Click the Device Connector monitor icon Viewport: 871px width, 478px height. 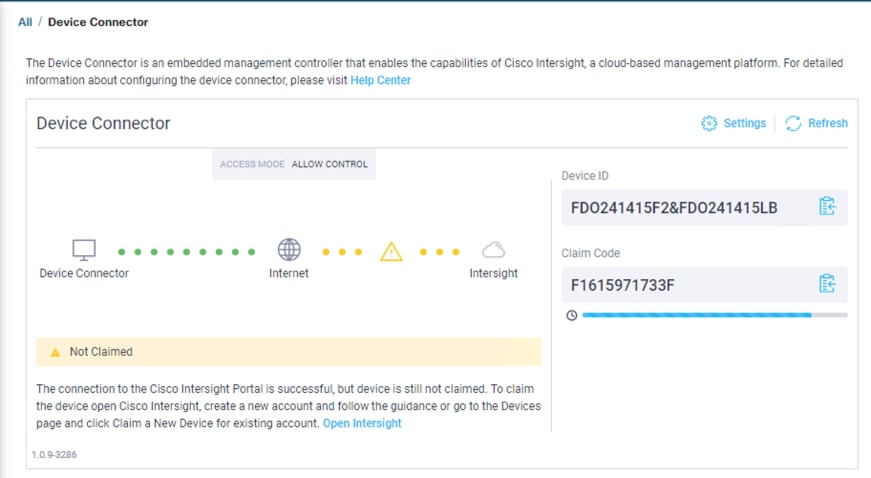[x=84, y=250]
